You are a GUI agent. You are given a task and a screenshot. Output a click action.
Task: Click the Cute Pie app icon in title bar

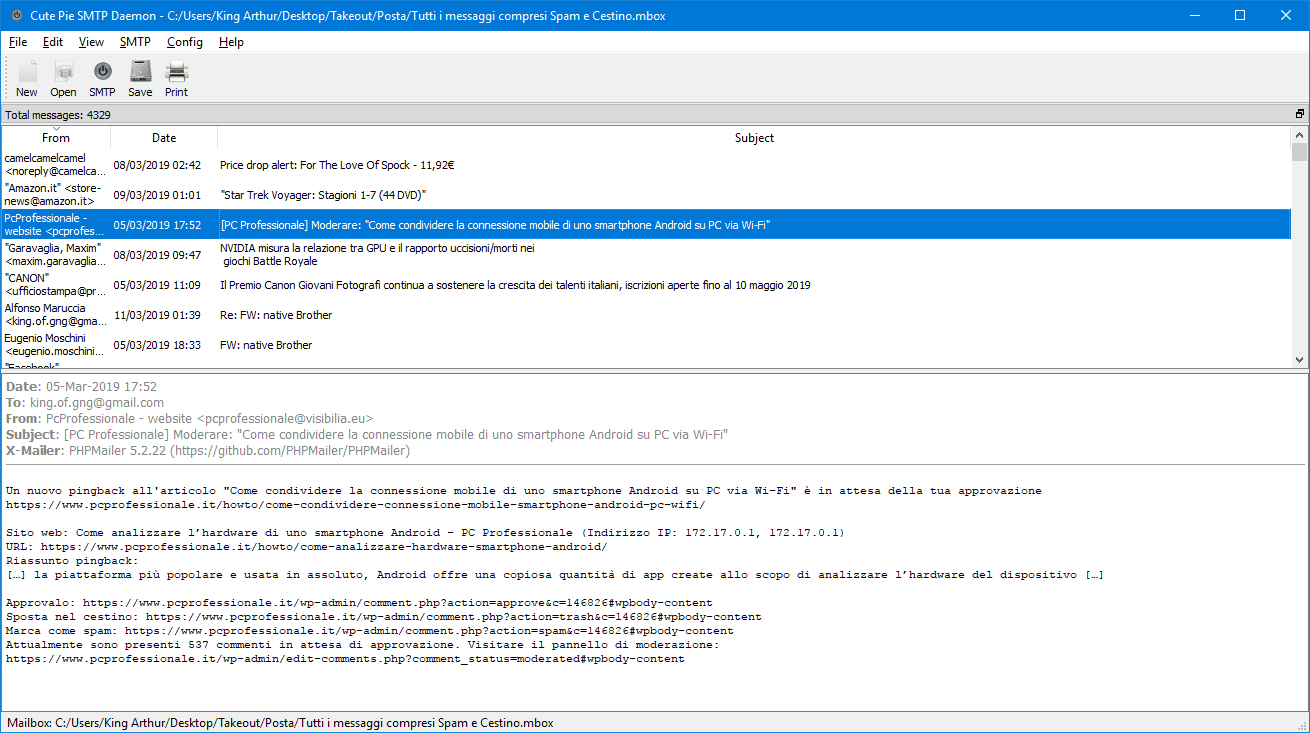coord(16,16)
